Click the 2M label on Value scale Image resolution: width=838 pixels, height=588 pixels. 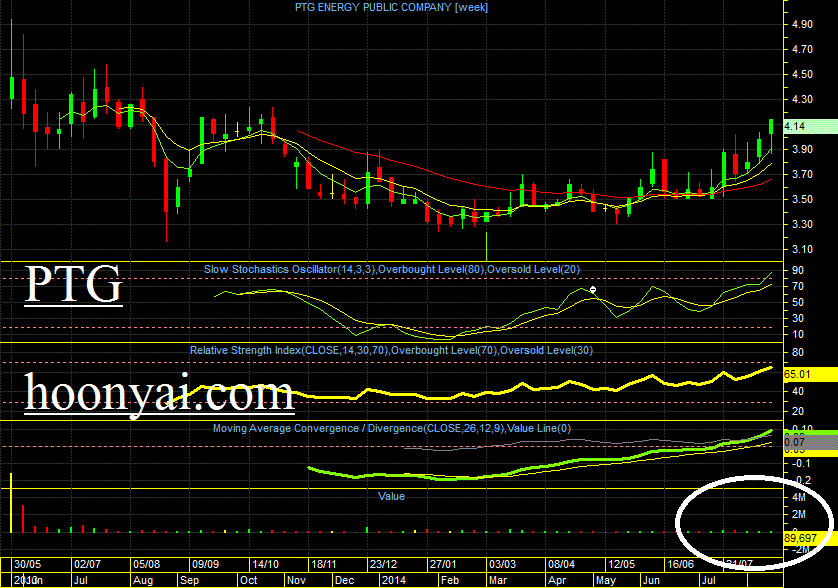[799, 515]
